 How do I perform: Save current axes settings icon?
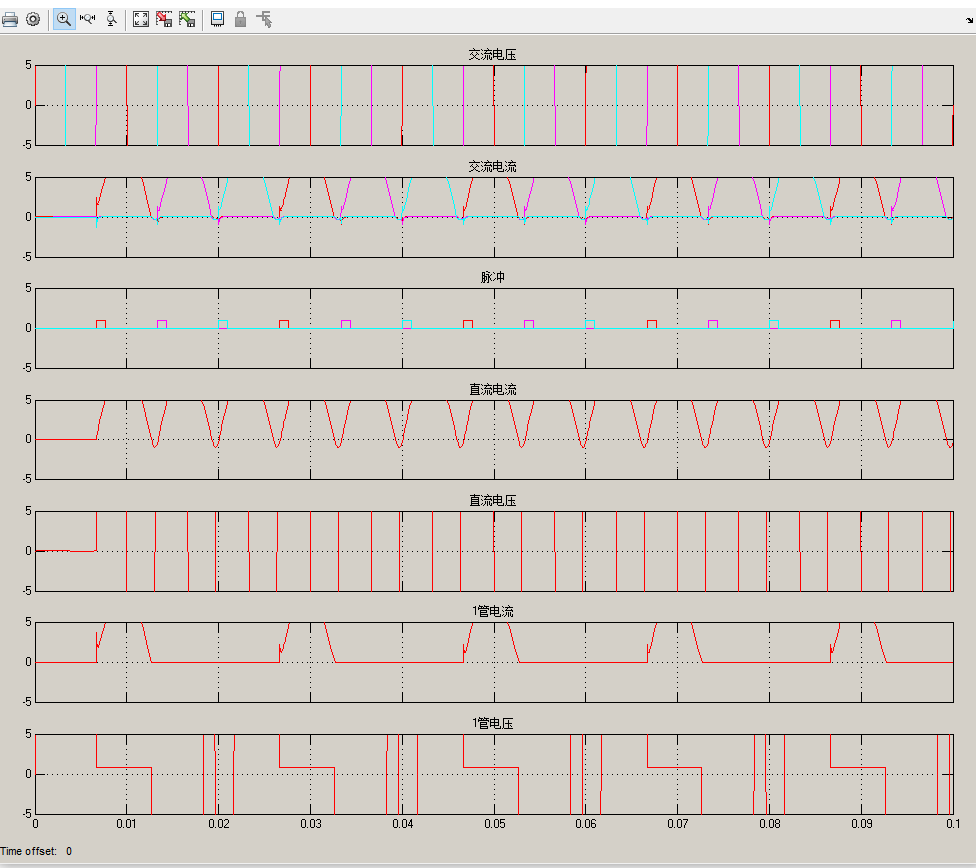coord(164,19)
